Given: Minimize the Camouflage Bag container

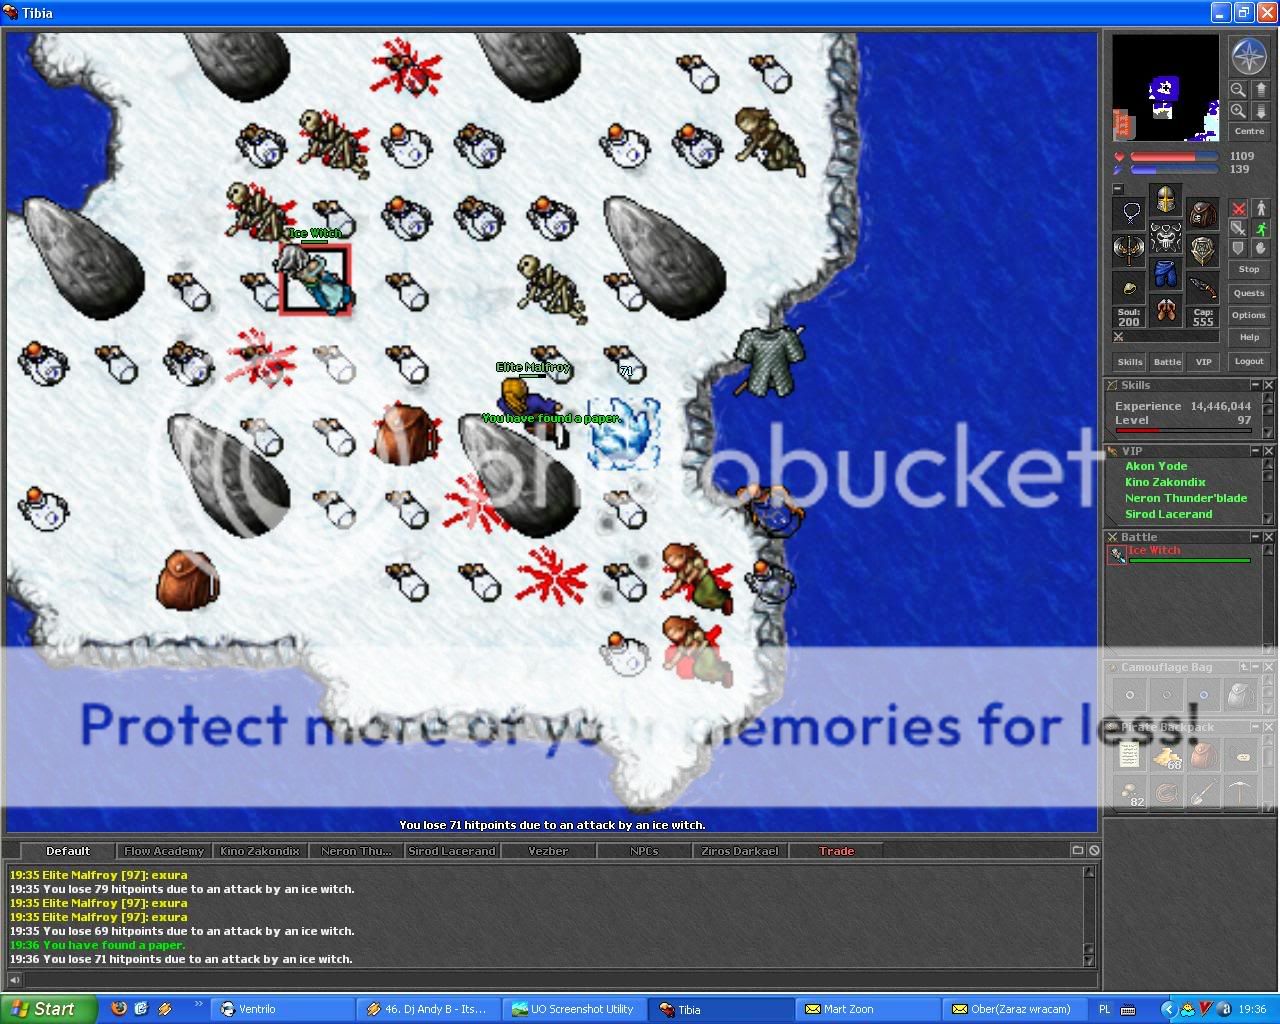Looking at the screenshot, I should click(1256, 667).
